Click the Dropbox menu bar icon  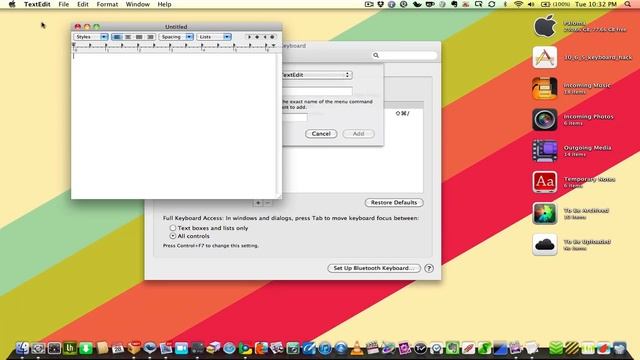click(380, 4)
